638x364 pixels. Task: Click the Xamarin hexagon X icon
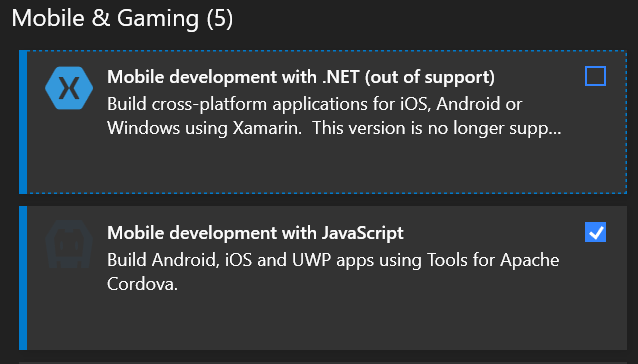click(x=69, y=88)
